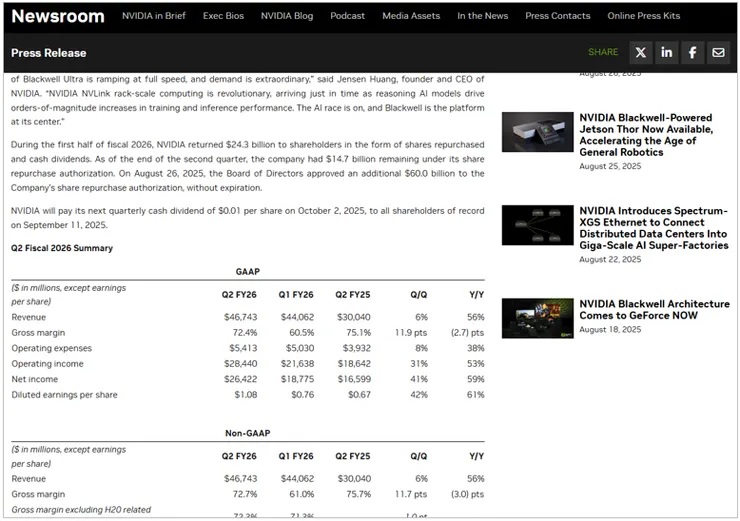The image size is (740, 521).
Task: Click diluted earnings per share value $0.76
Action: coord(303,395)
